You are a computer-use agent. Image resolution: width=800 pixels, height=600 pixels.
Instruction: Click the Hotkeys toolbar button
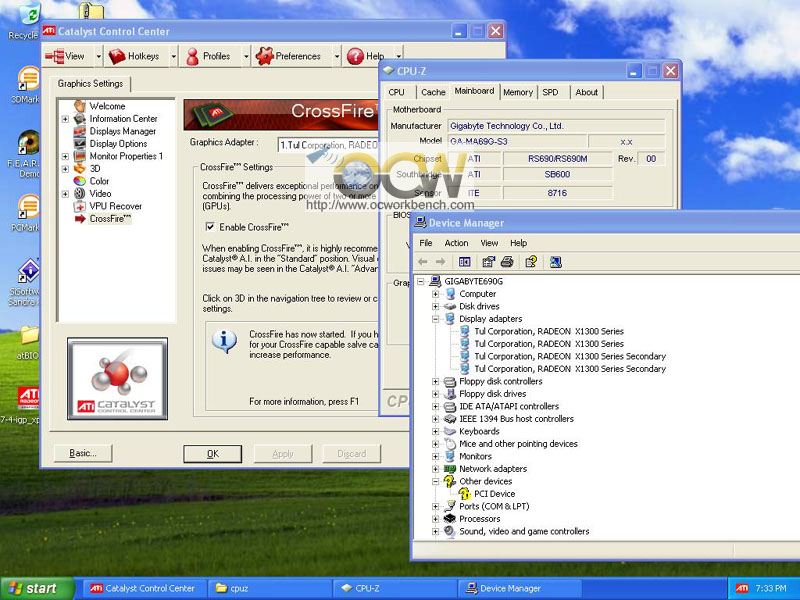(x=137, y=56)
